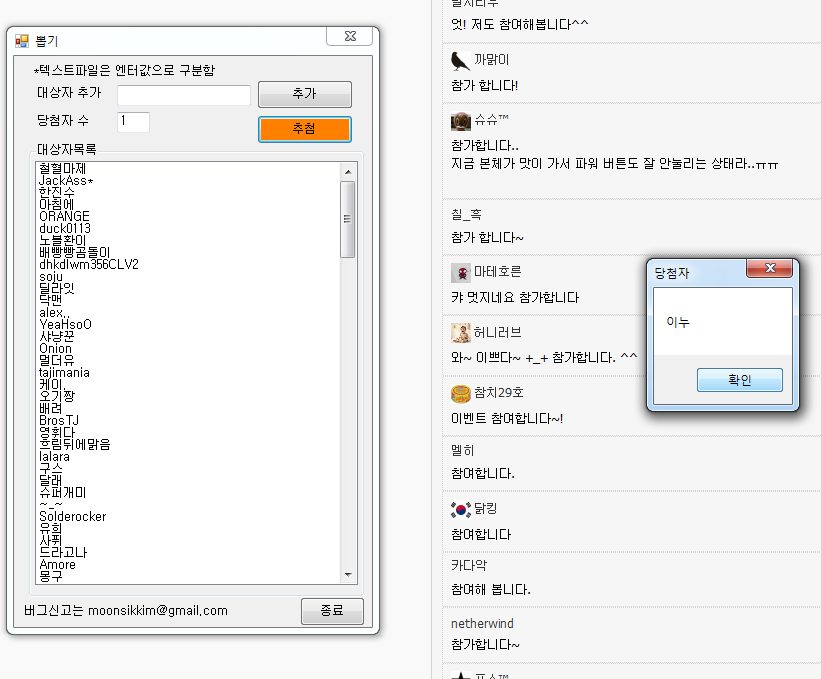Click the 대상자 추가 text field
The image size is (821, 679).
click(x=184, y=95)
